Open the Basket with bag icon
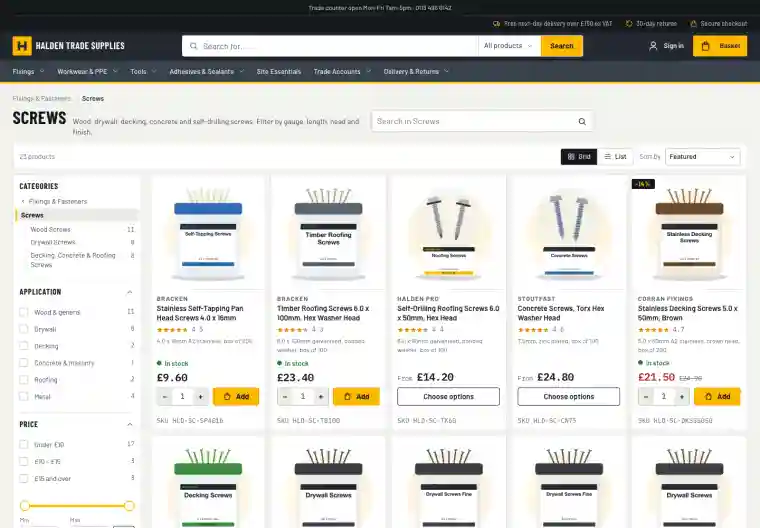Viewport: 760px width, 528px height. (x=720, y=46)
